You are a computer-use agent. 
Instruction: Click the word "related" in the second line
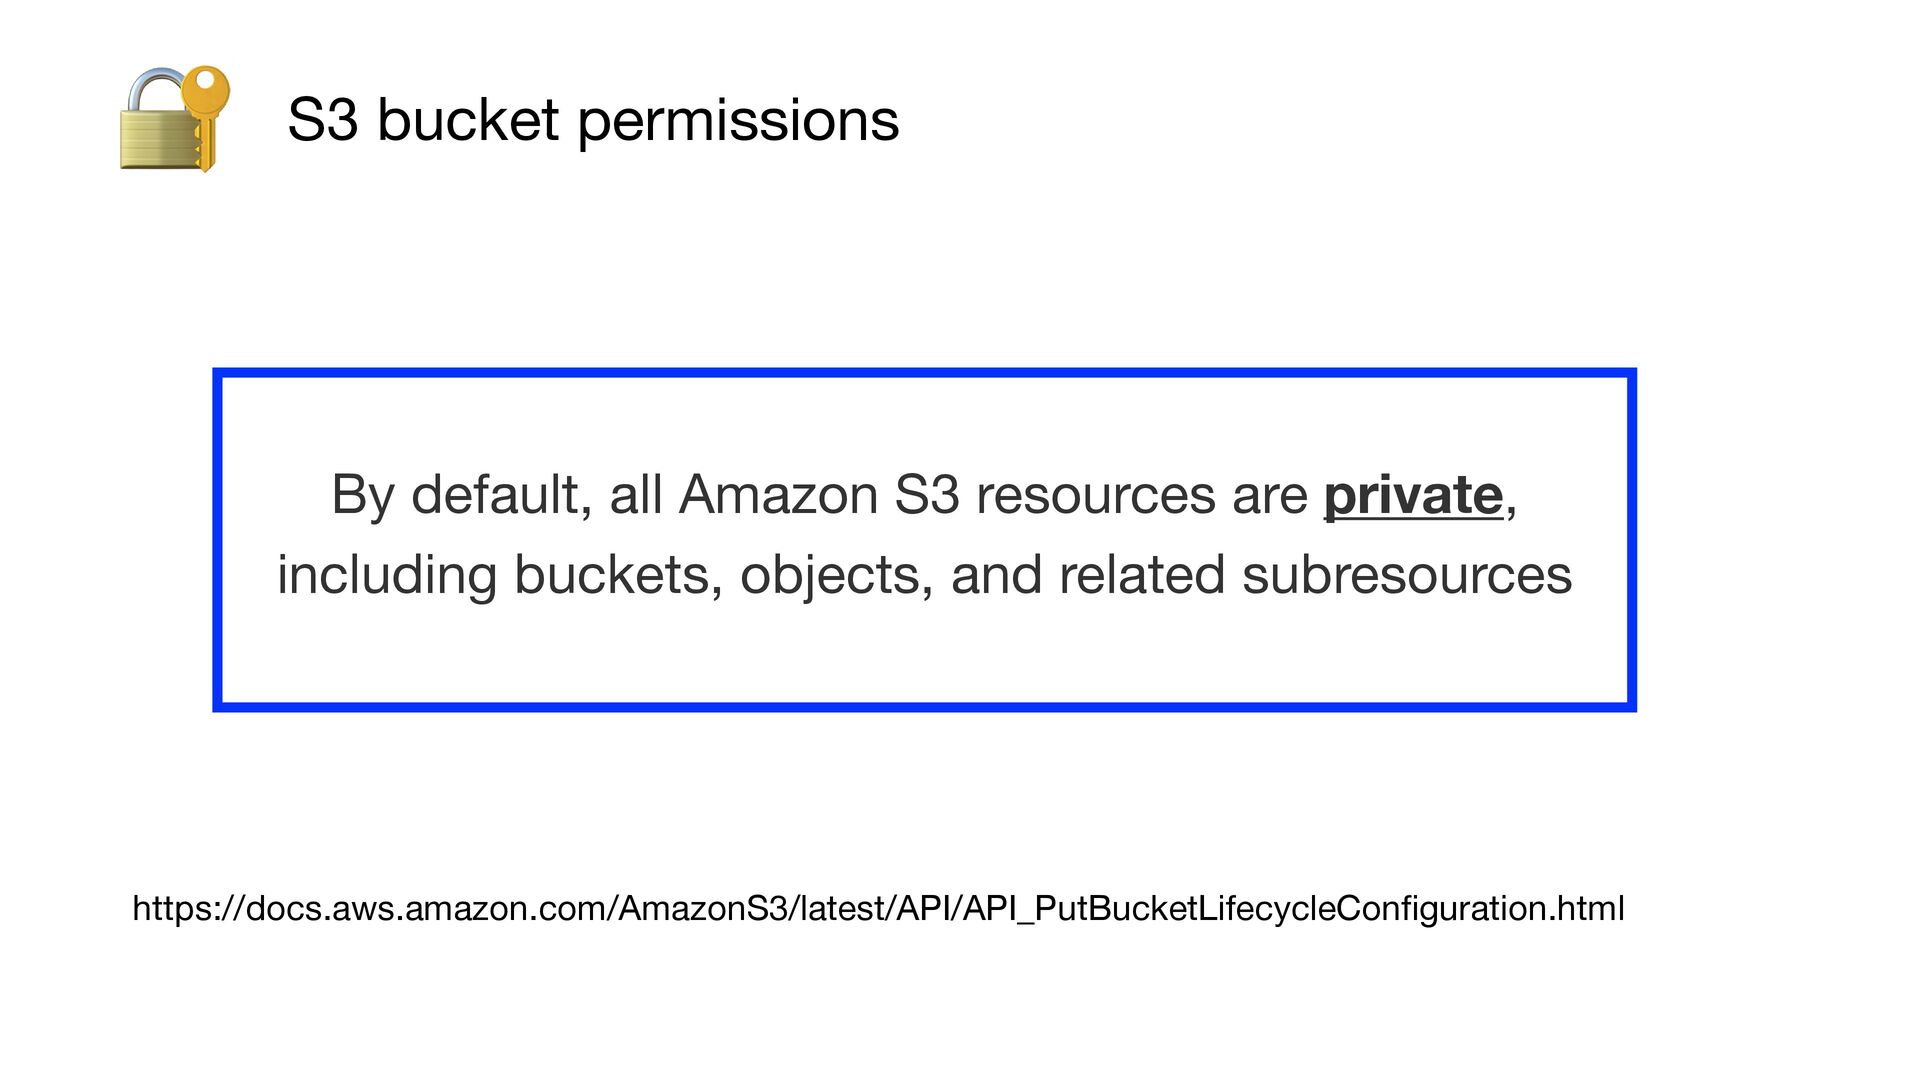point(1141,575)
